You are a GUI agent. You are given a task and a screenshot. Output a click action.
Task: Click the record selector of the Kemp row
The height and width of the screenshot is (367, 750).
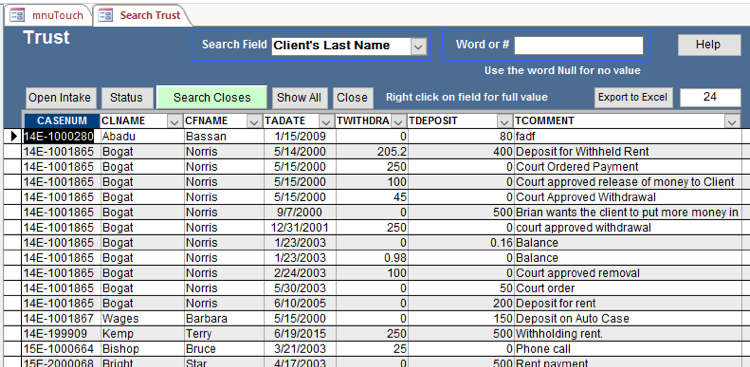pos(13,334)
